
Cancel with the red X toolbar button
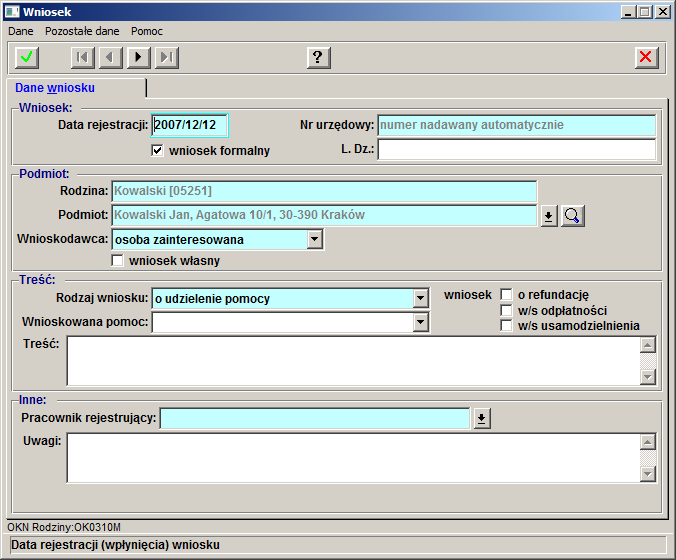647,57
